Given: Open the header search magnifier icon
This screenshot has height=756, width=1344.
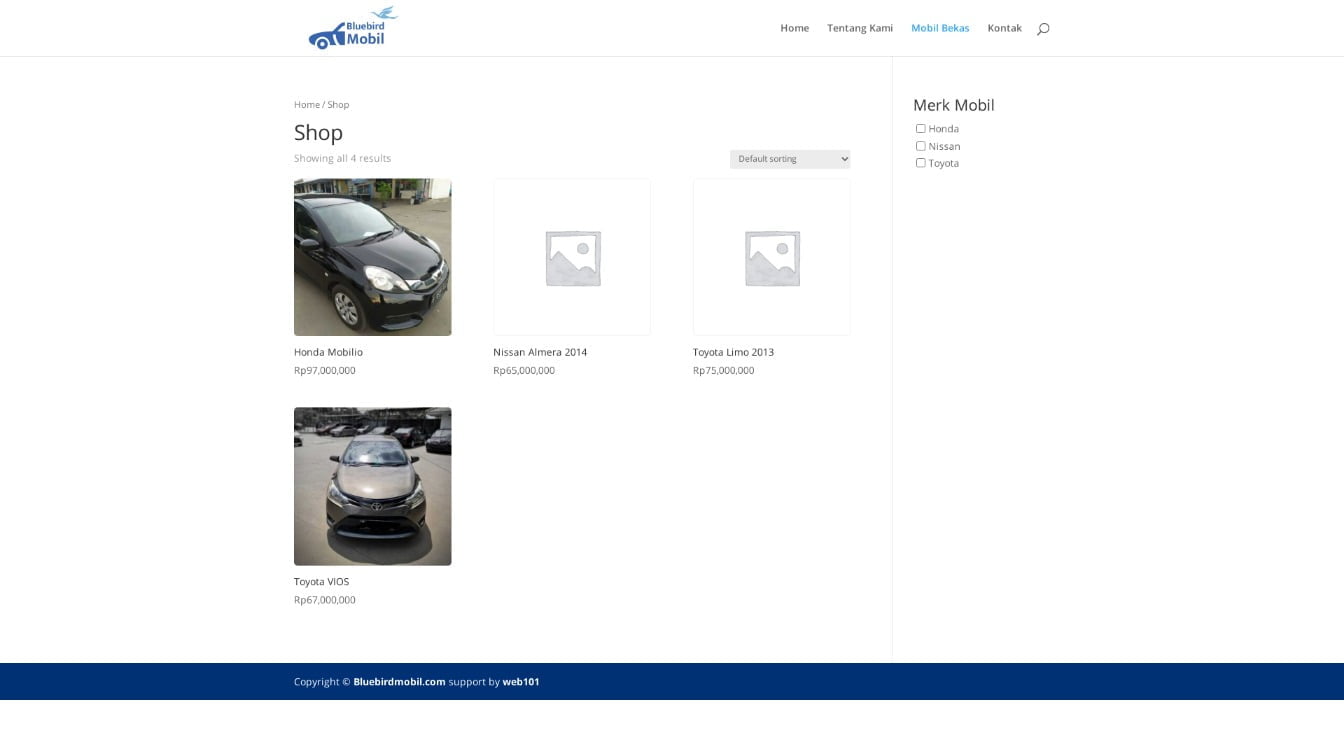Looking at the screenshot, I should pos(1043,29).
